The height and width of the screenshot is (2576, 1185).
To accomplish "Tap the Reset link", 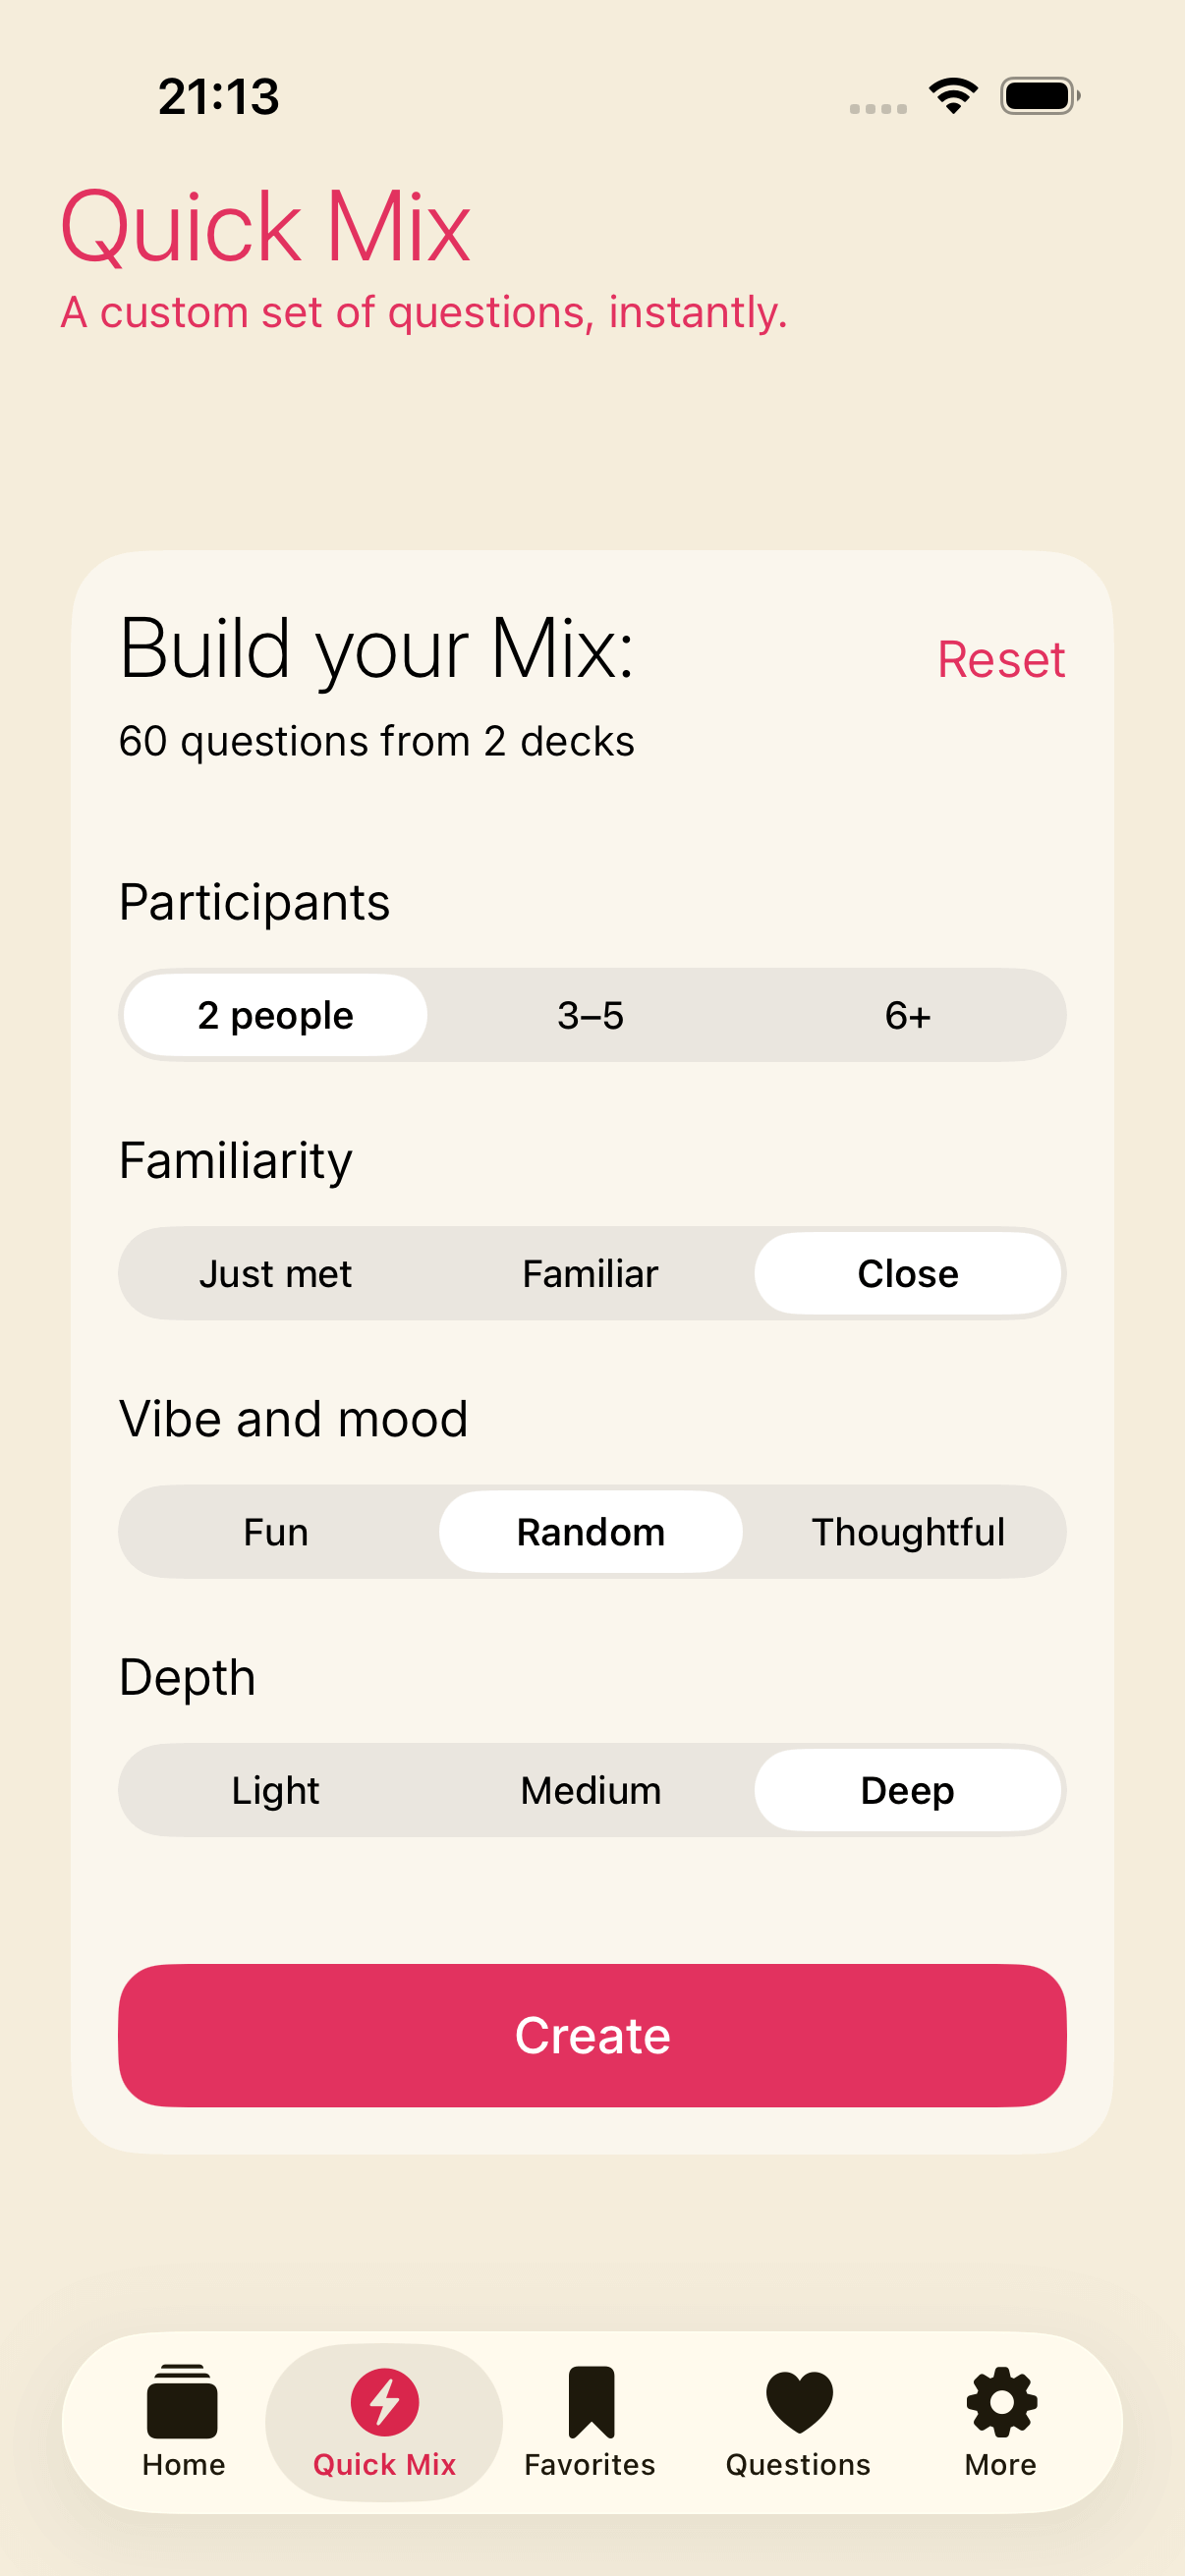I will point(1000,660).
